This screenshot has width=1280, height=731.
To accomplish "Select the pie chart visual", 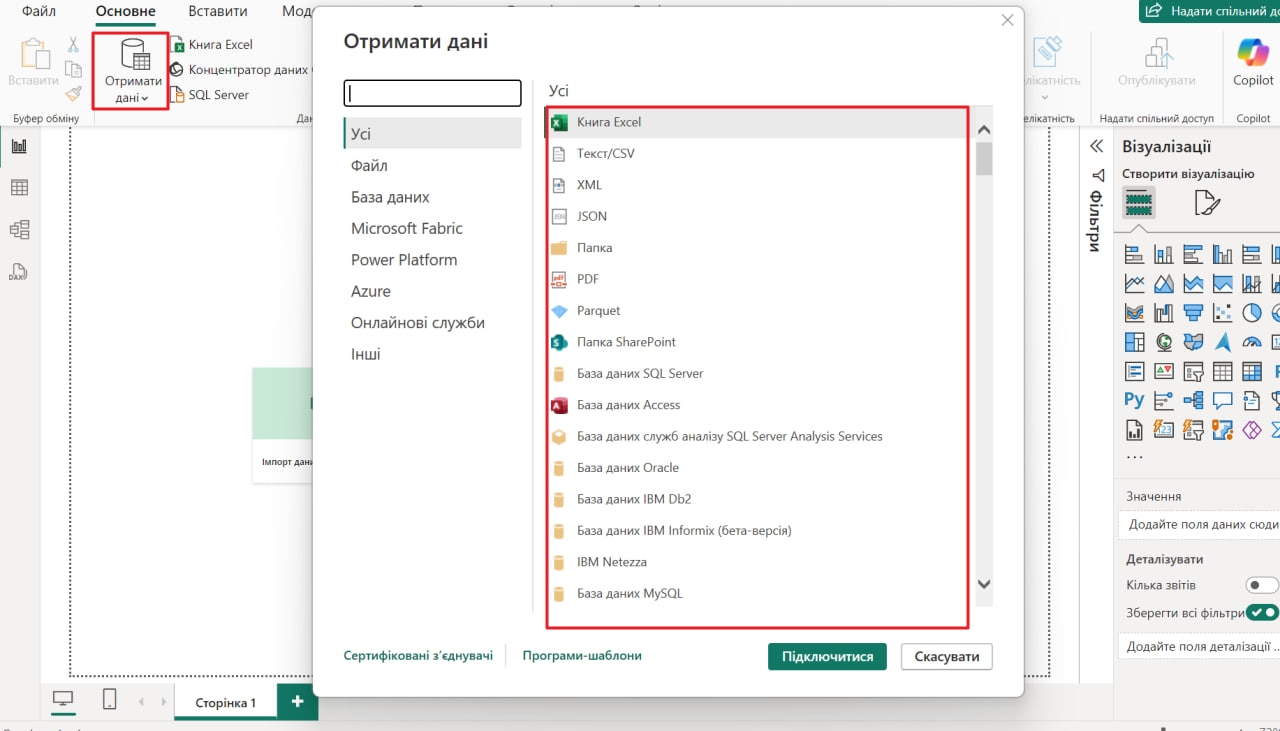I will coord(1252,313).
